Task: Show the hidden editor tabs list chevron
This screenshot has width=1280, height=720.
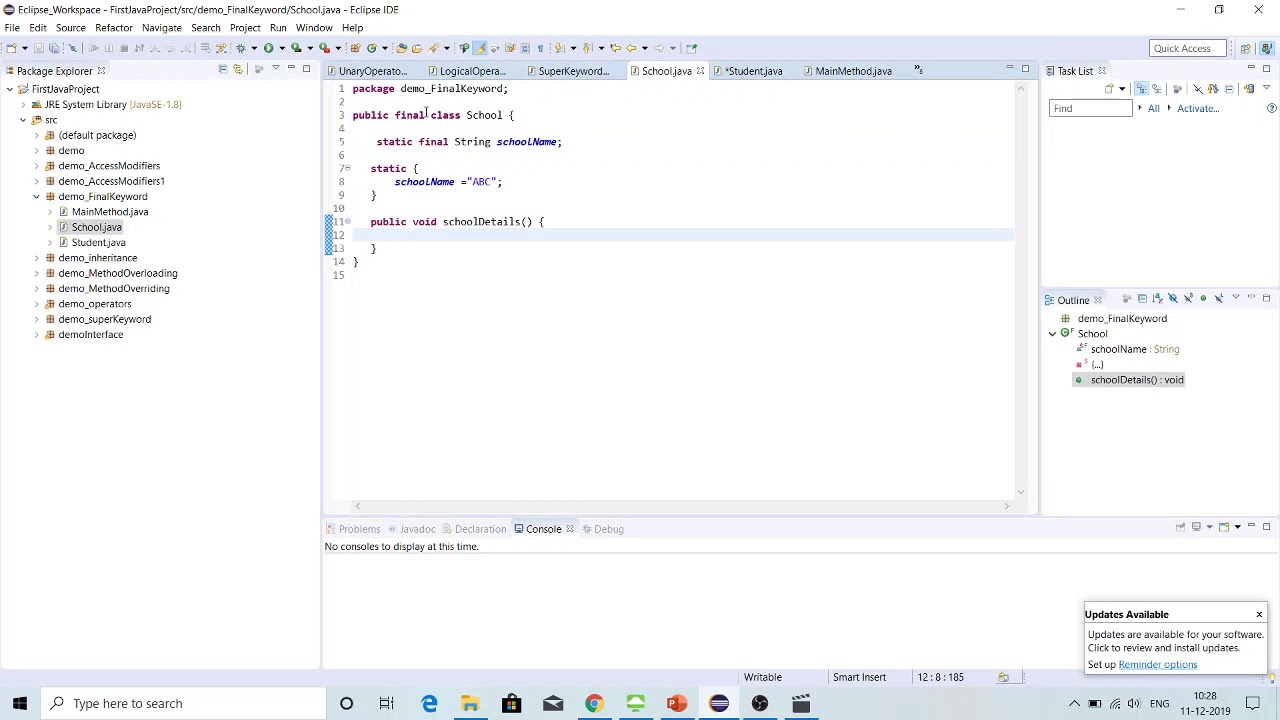Action: click(x=917, y=70)
